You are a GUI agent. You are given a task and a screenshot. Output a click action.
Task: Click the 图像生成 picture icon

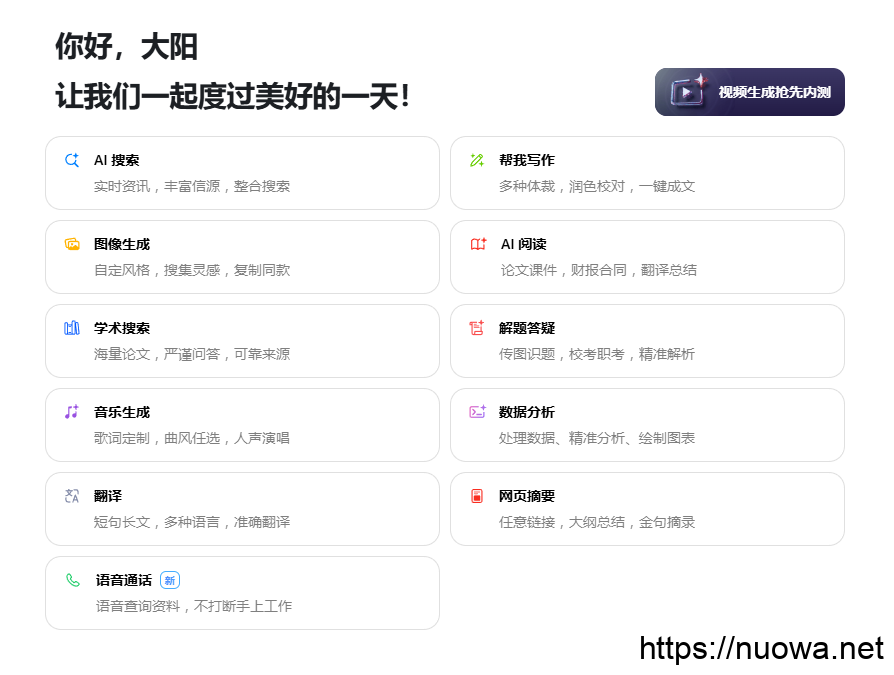click(x=72, y=244)
